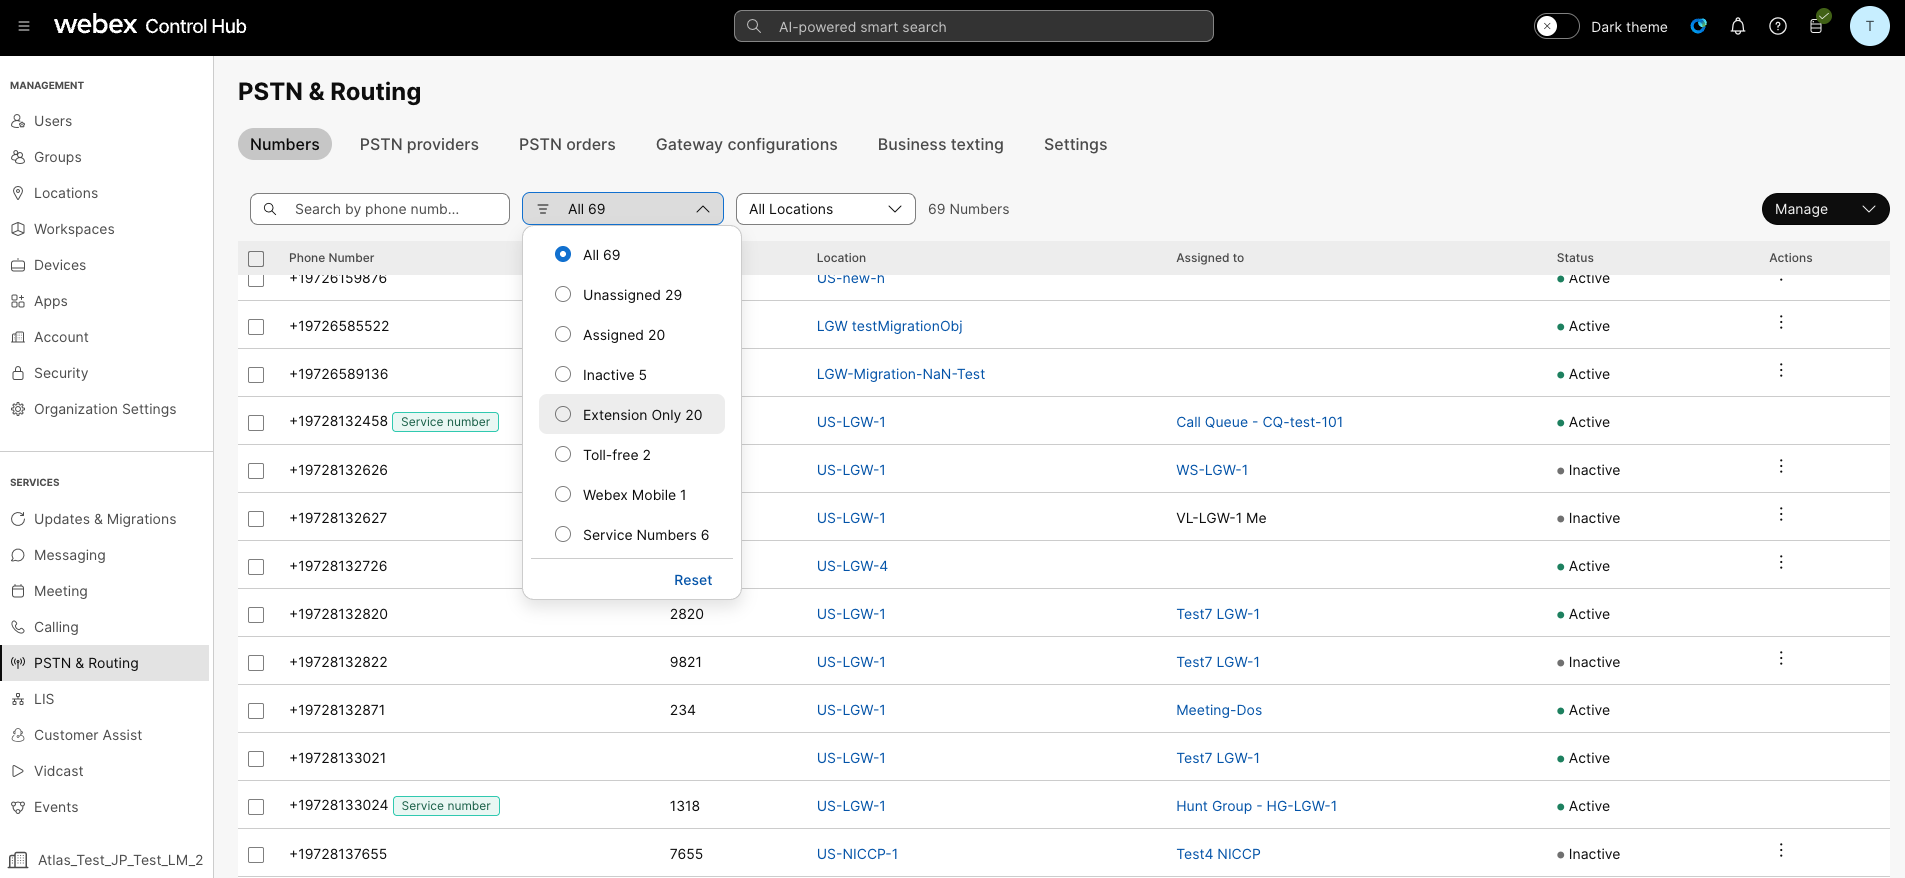
Task: Open actions menu for +19726585522
Action: (x=1781, y=323)
